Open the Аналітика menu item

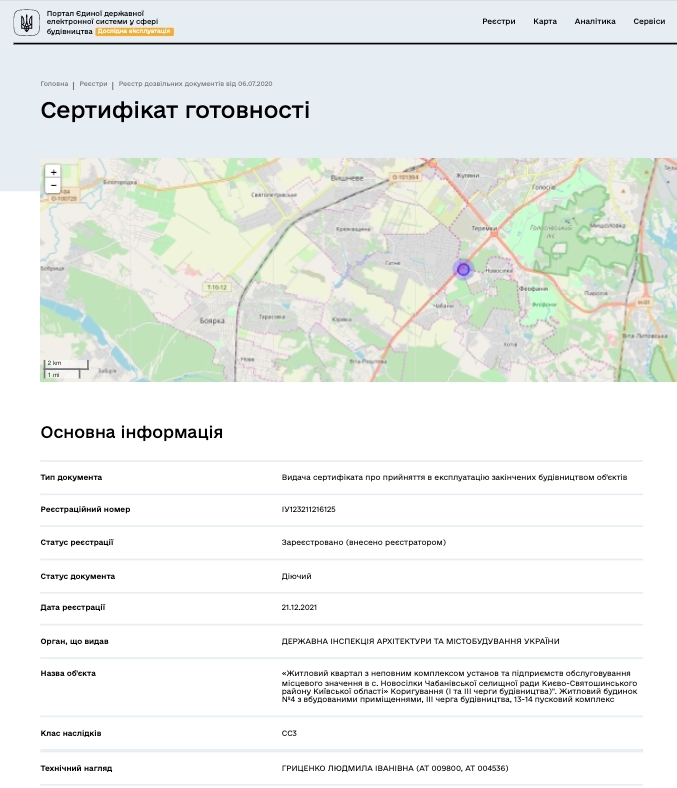point(595,22)
